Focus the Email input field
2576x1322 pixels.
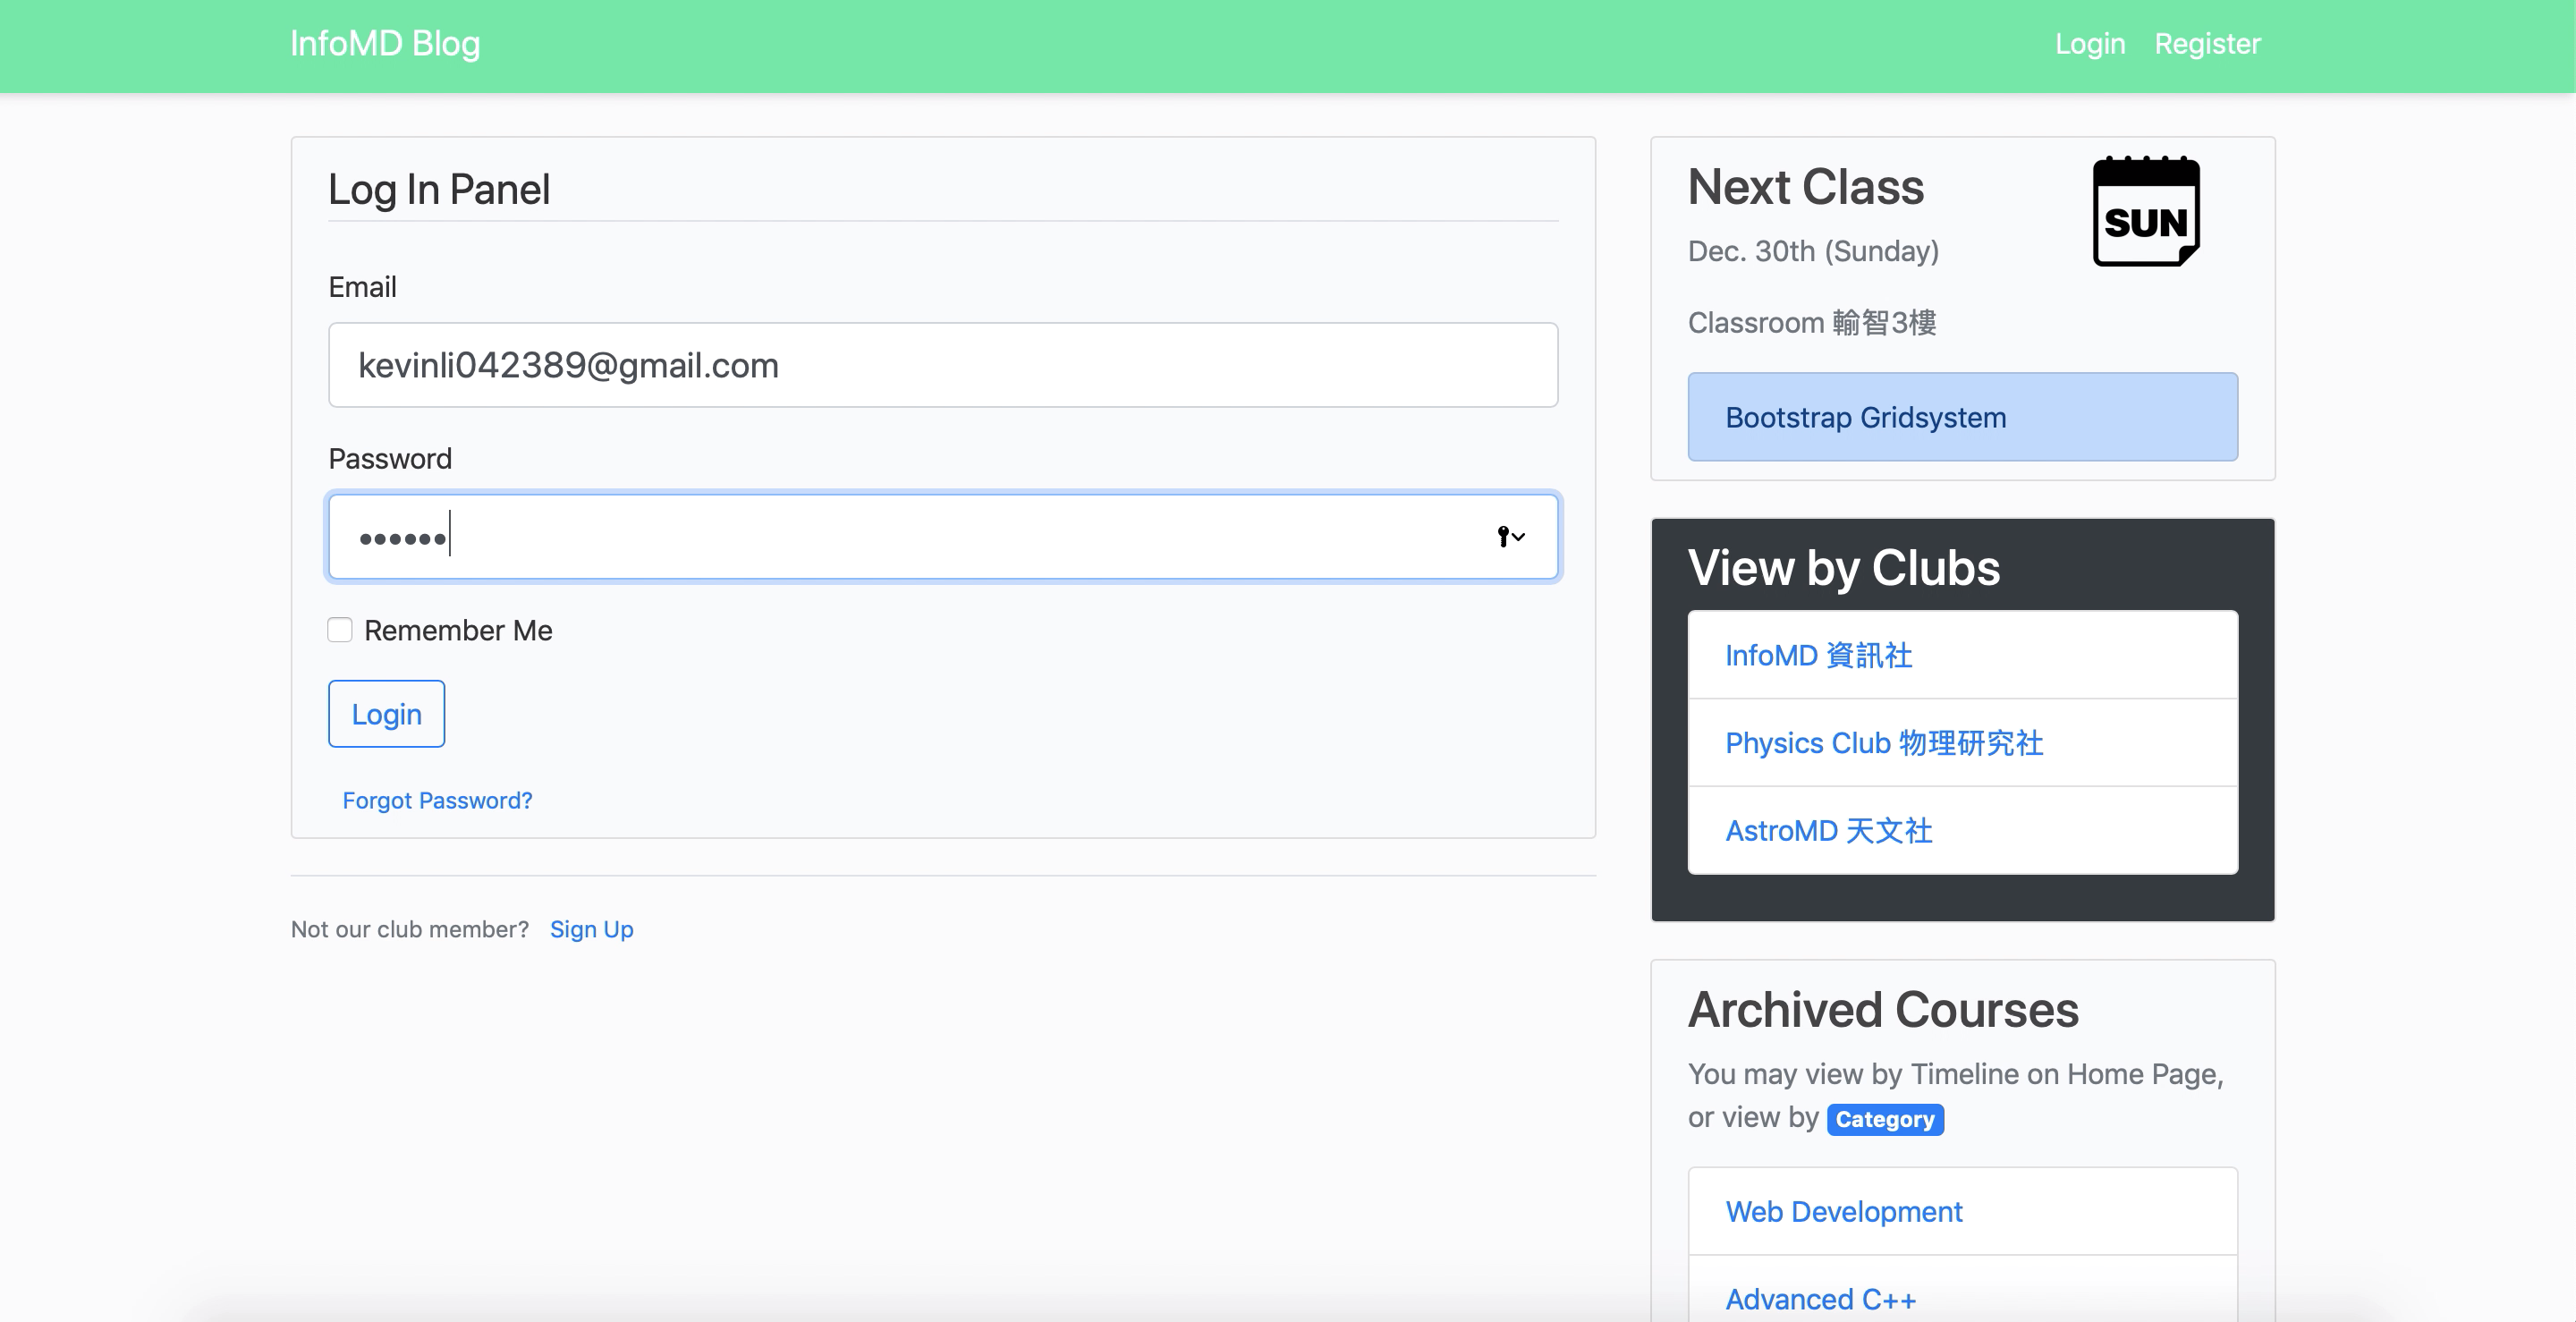click(942, 365)
